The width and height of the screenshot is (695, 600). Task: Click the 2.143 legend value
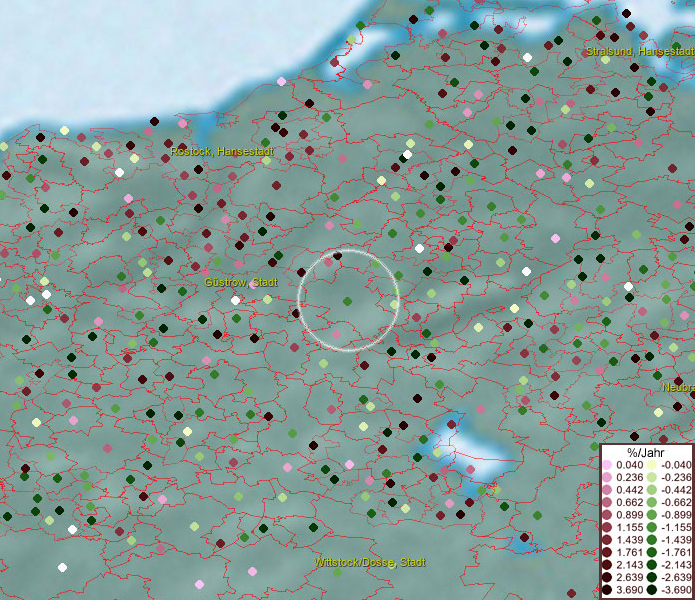click(630, 566)
